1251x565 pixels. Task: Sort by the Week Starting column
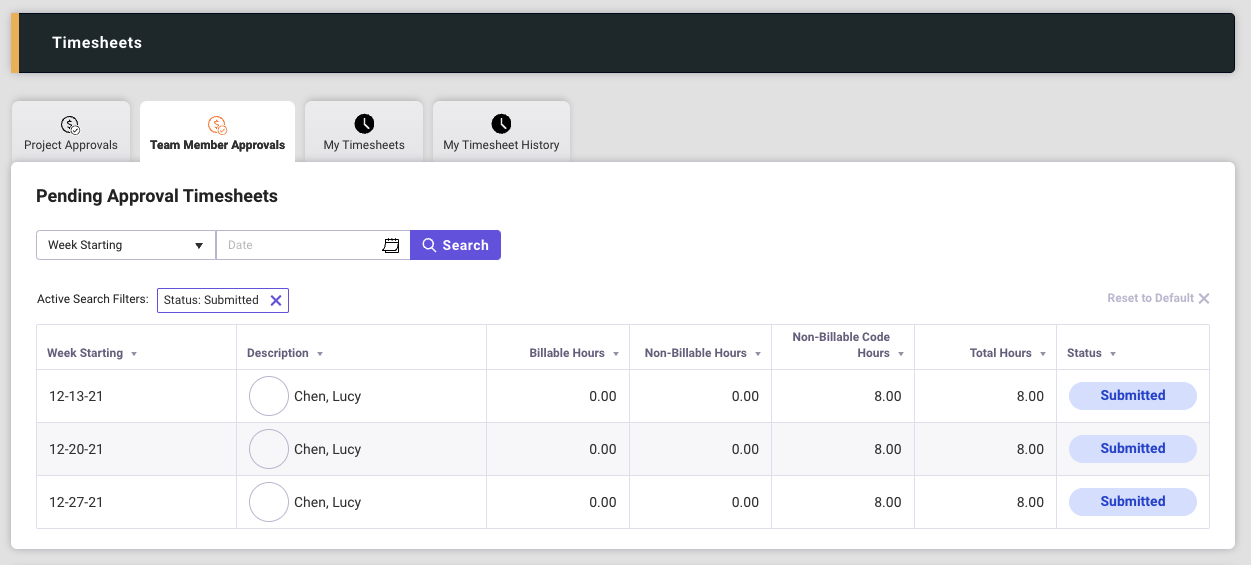pyautogui.click(x=91, y=353)
